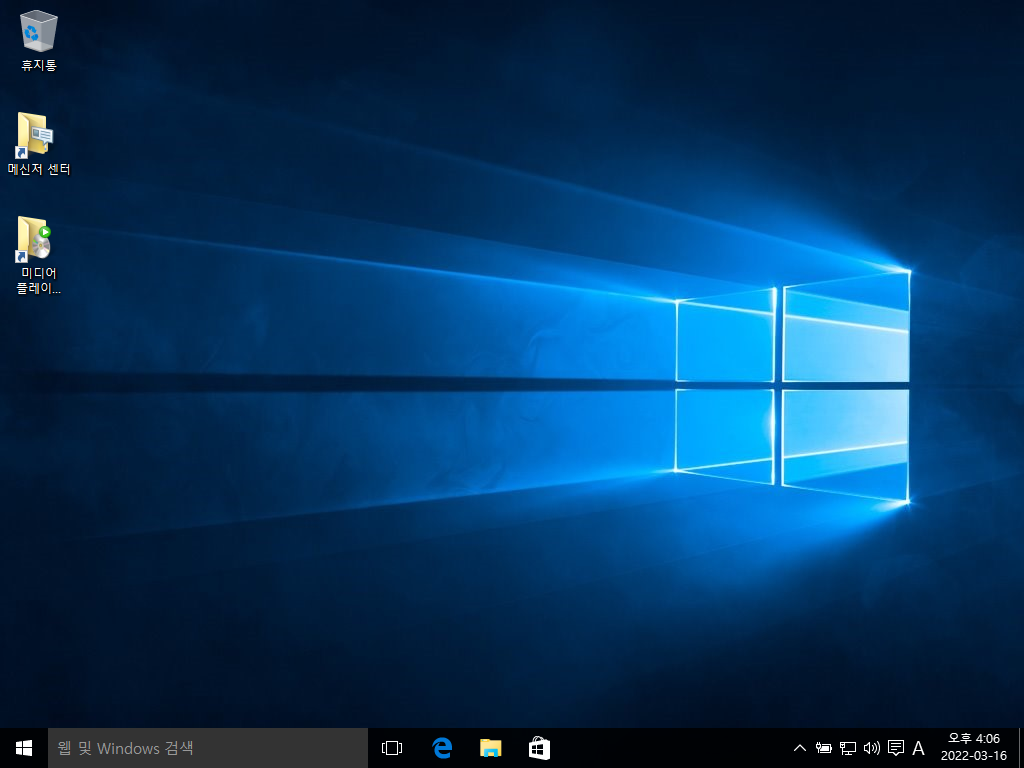Toggle the IME input mode A indicator
Viewport: 1024px width, 768px height.
(918, 748)
